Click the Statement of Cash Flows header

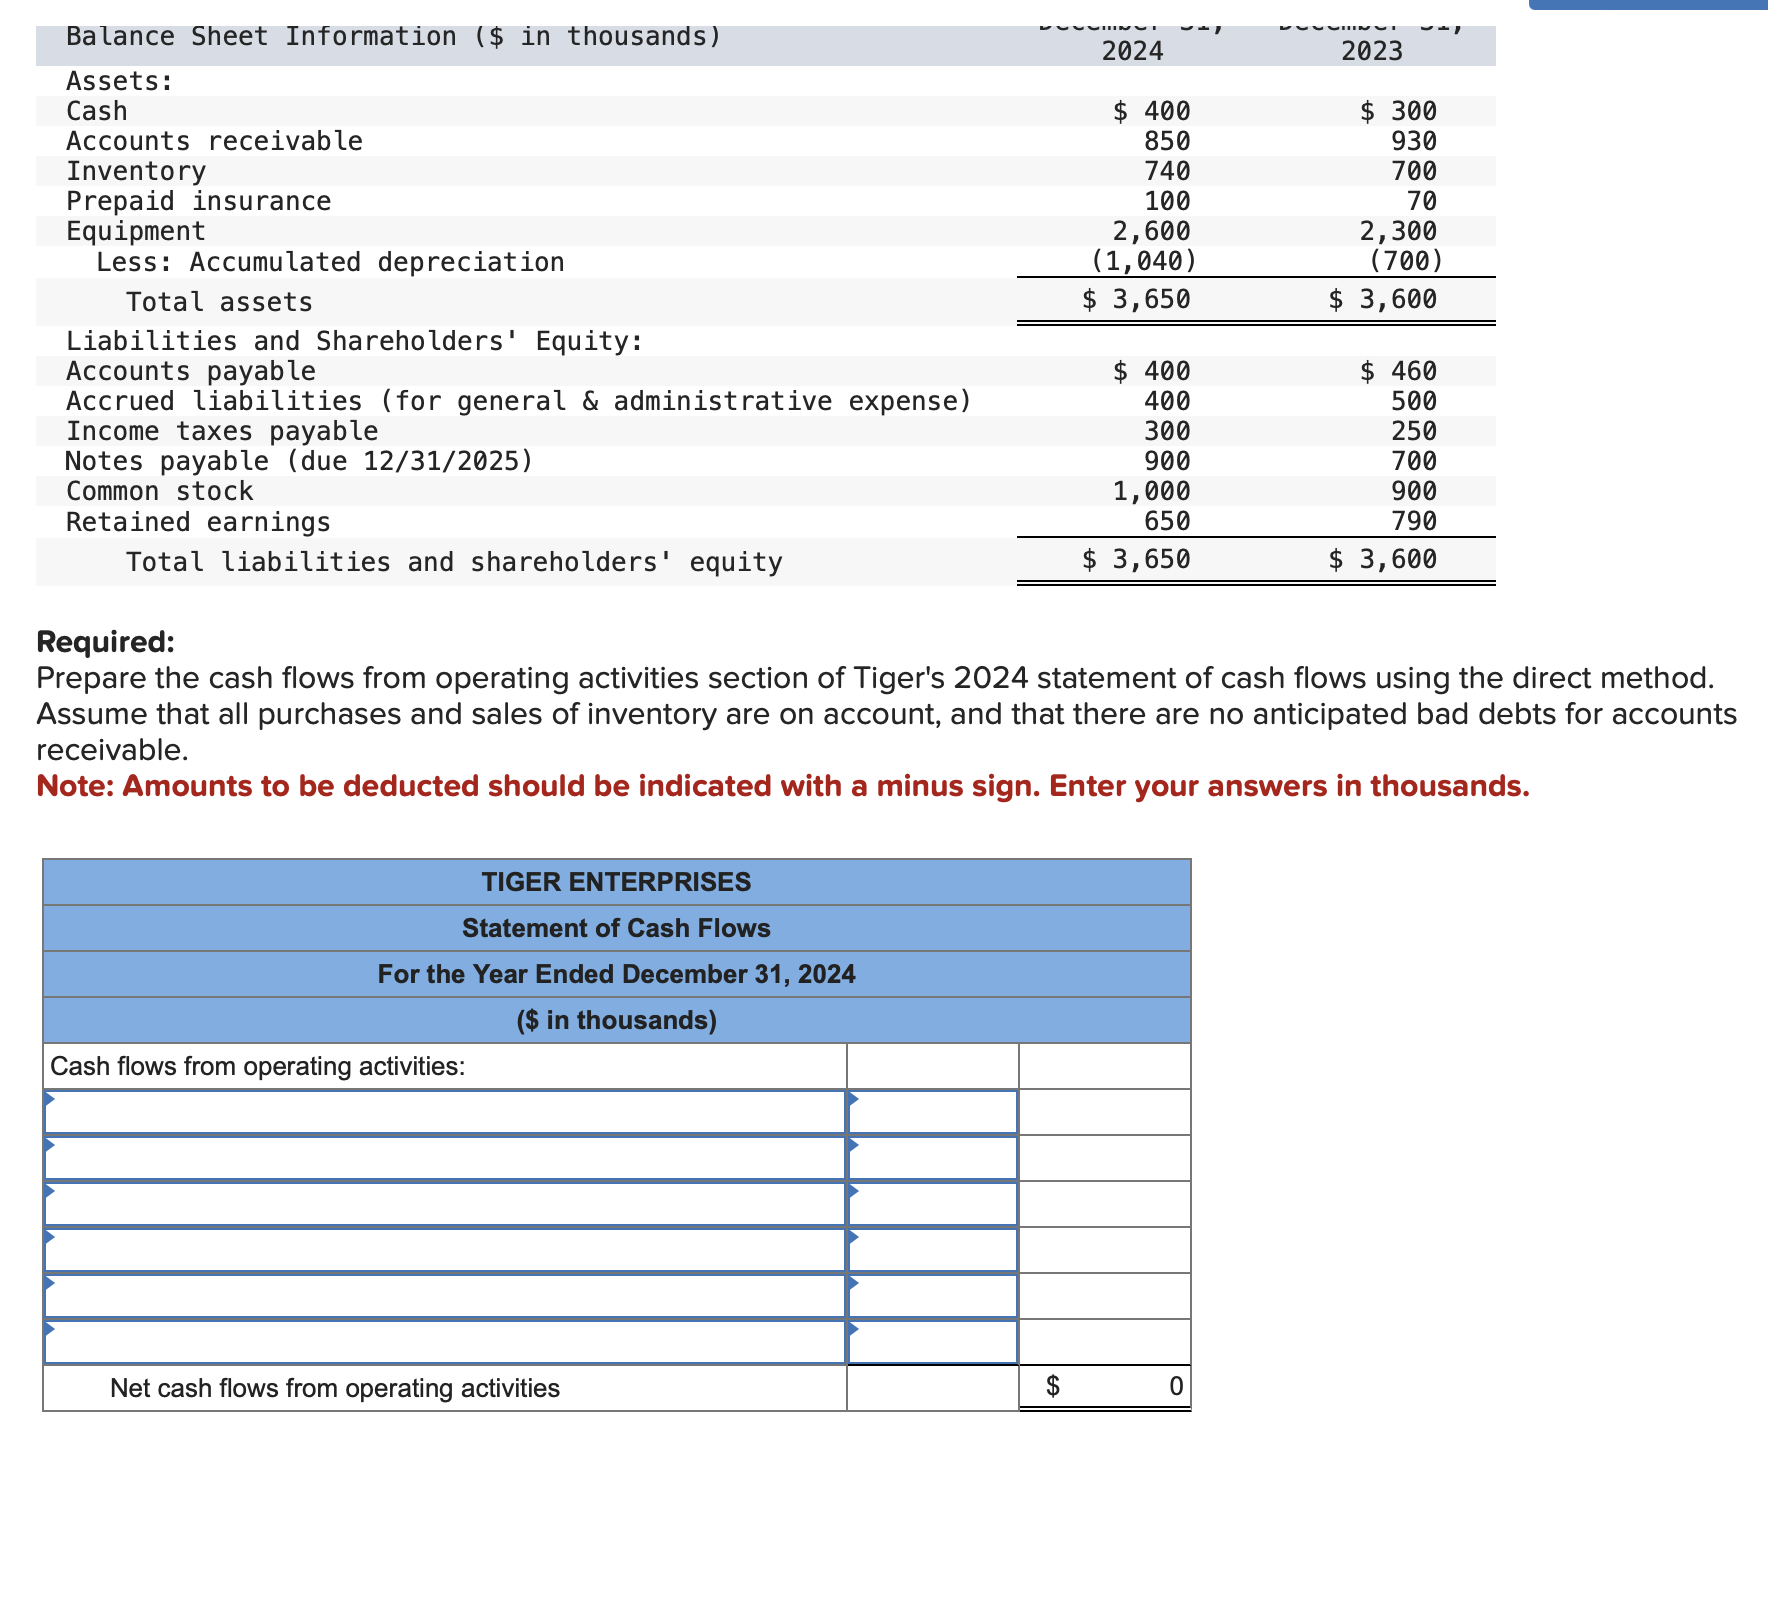(616, 928)
